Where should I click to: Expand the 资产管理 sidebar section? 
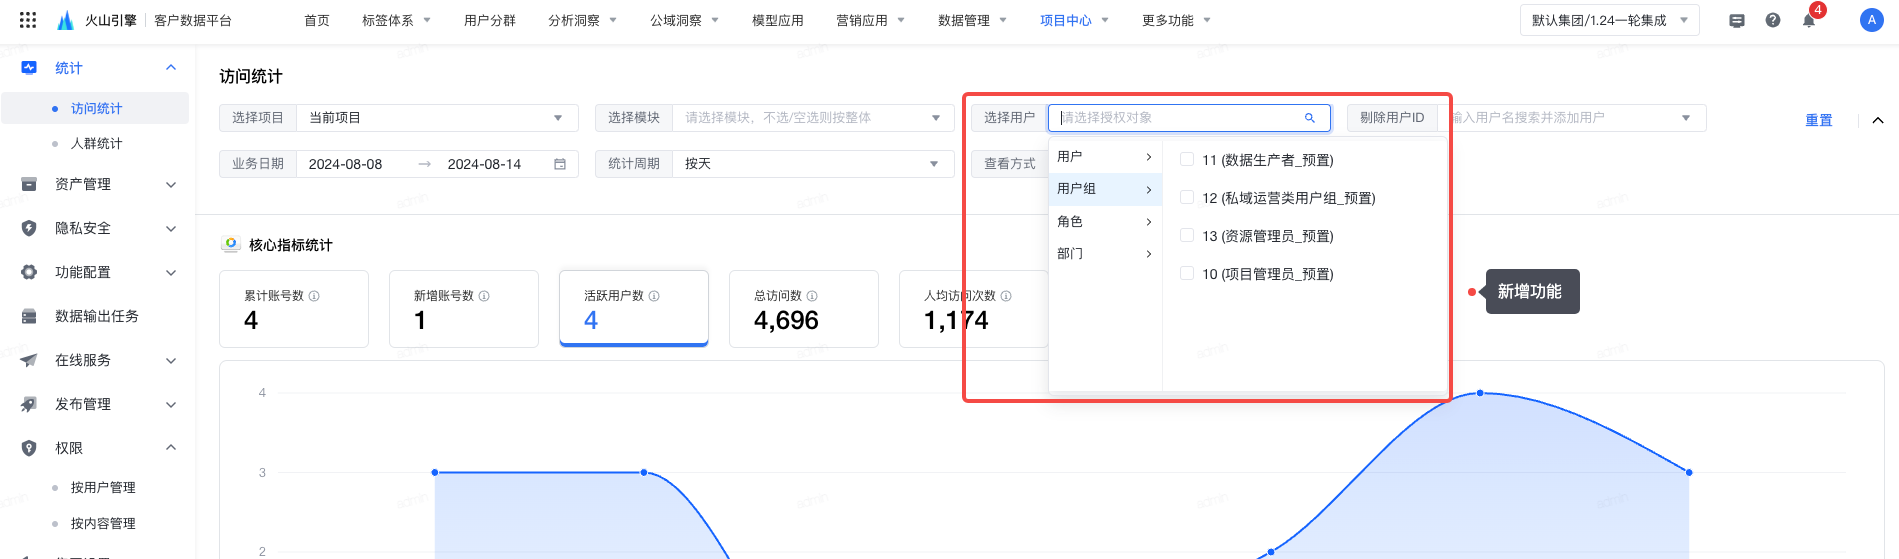(x=171, y=184)
